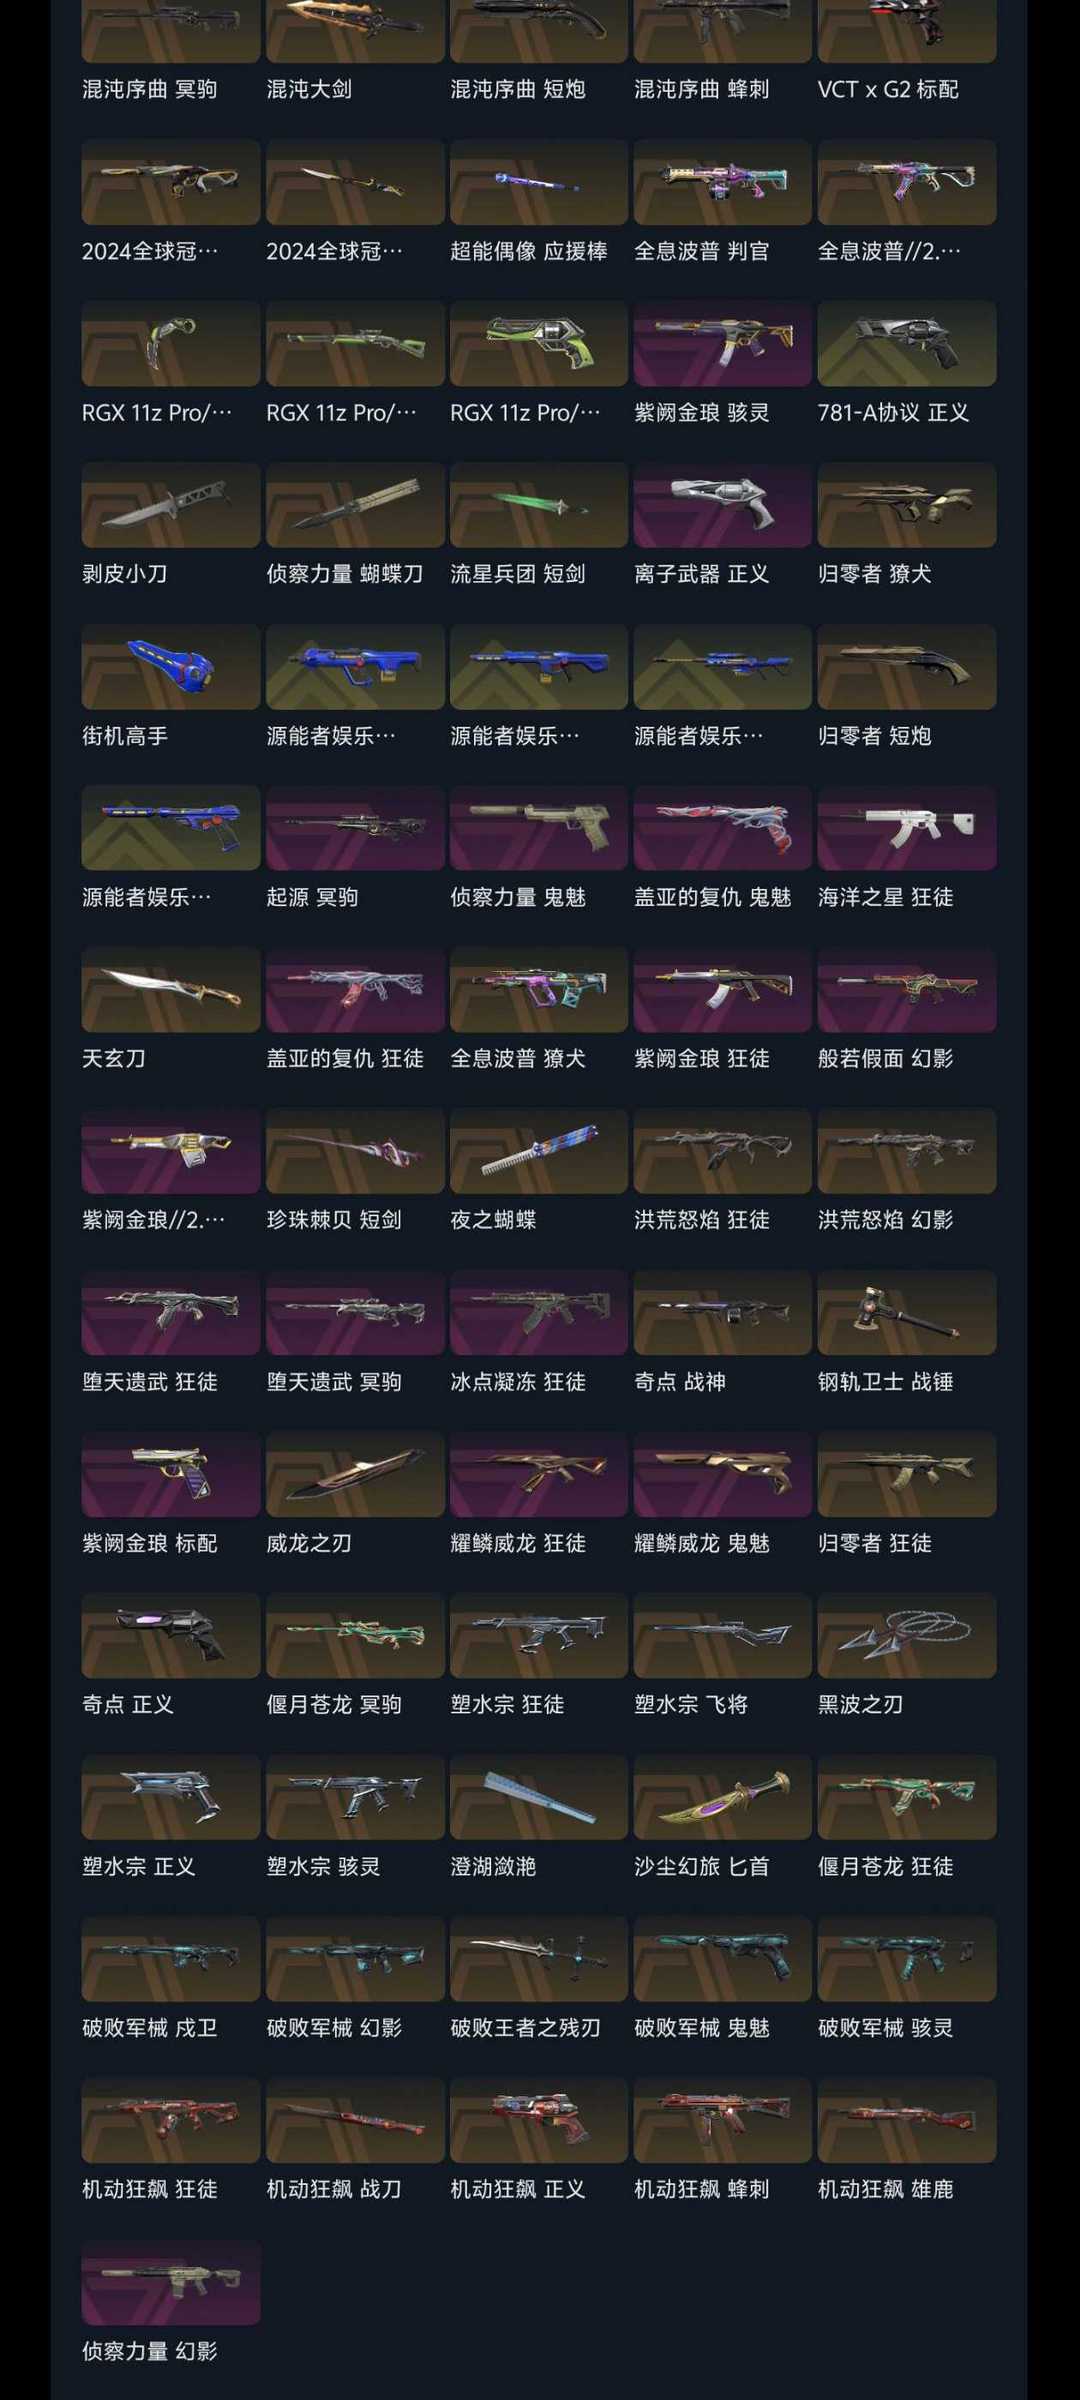Select the 钢轨卫士 战锤 hammer skin
The image size is (1080, 2400).
tap(907, 1313)
